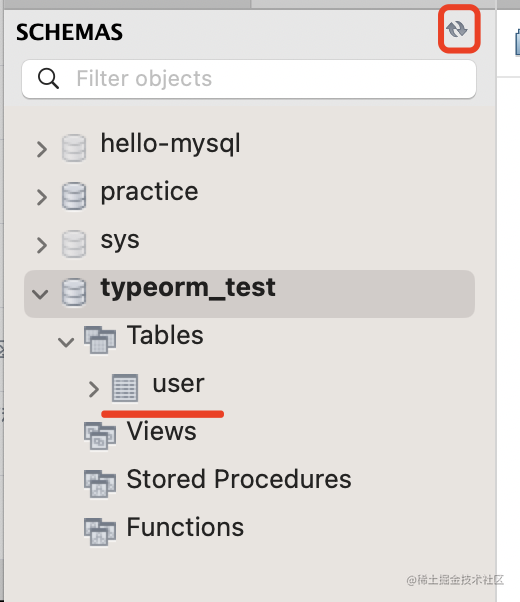Select the practice database icon
This screenshot has width=520, height=602.
74,196
